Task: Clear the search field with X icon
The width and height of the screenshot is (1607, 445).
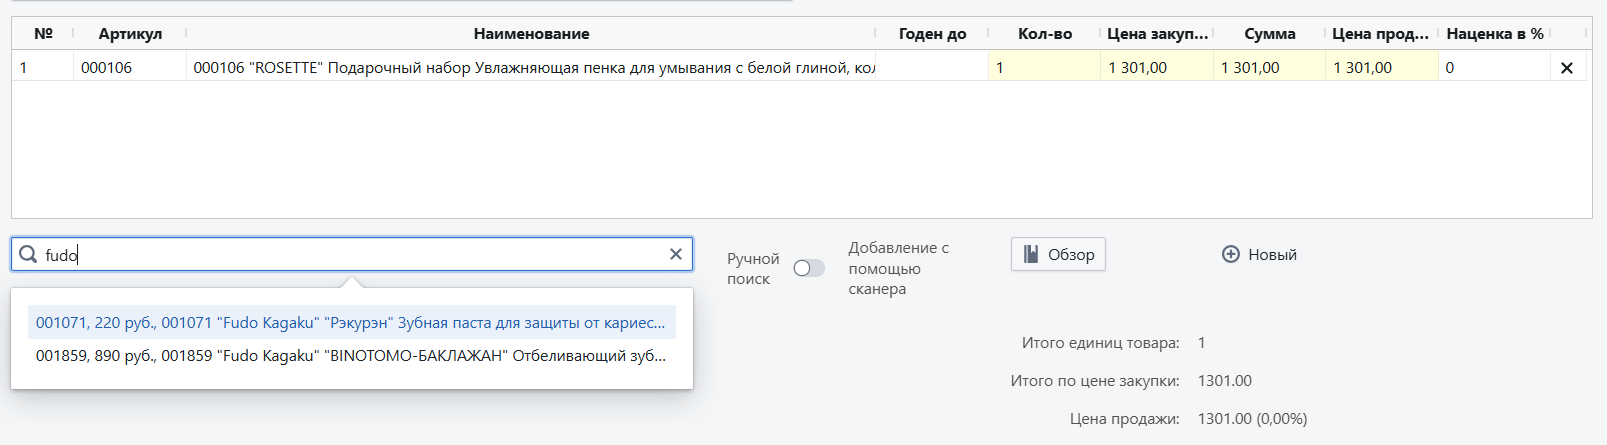Action: coord(676,254)
